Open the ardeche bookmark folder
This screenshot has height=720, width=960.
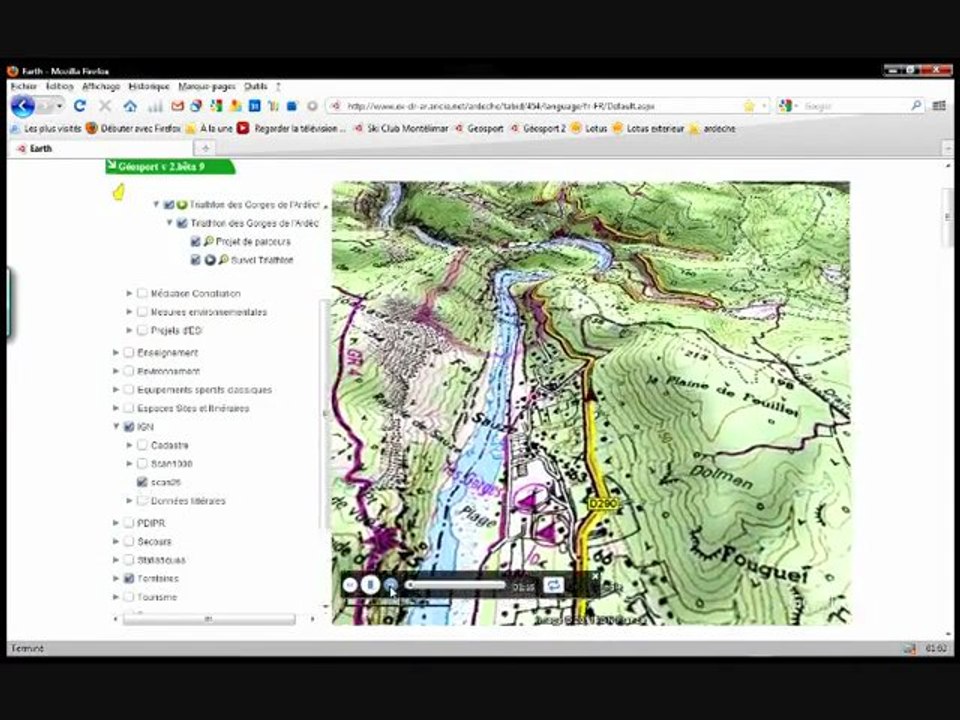[713, 129]
